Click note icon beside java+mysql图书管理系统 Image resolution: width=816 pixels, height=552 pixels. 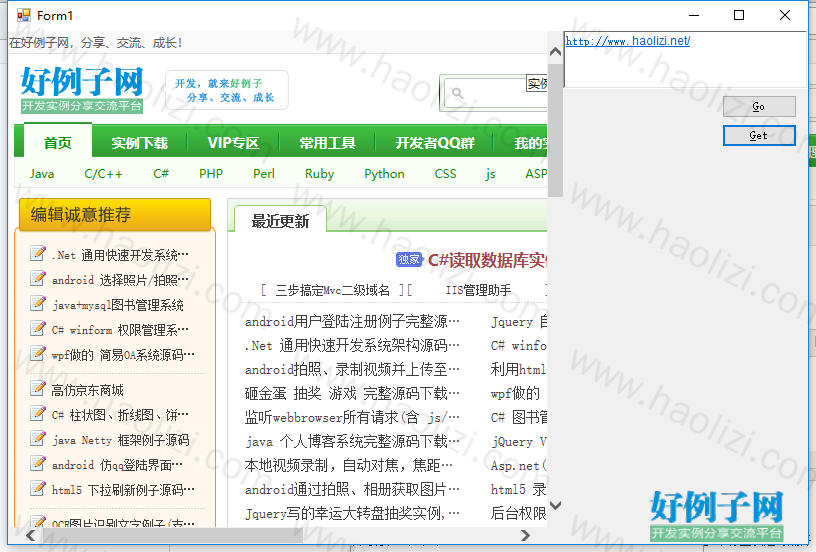tap(38, 303)
